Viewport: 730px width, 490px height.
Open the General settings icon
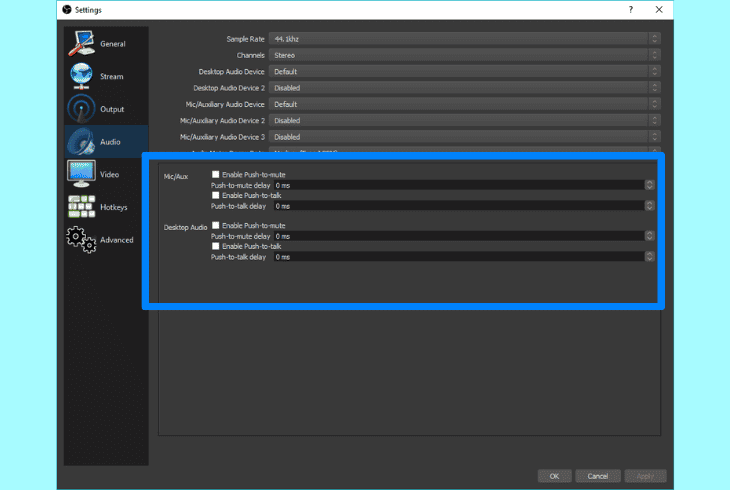coord(81,43)
